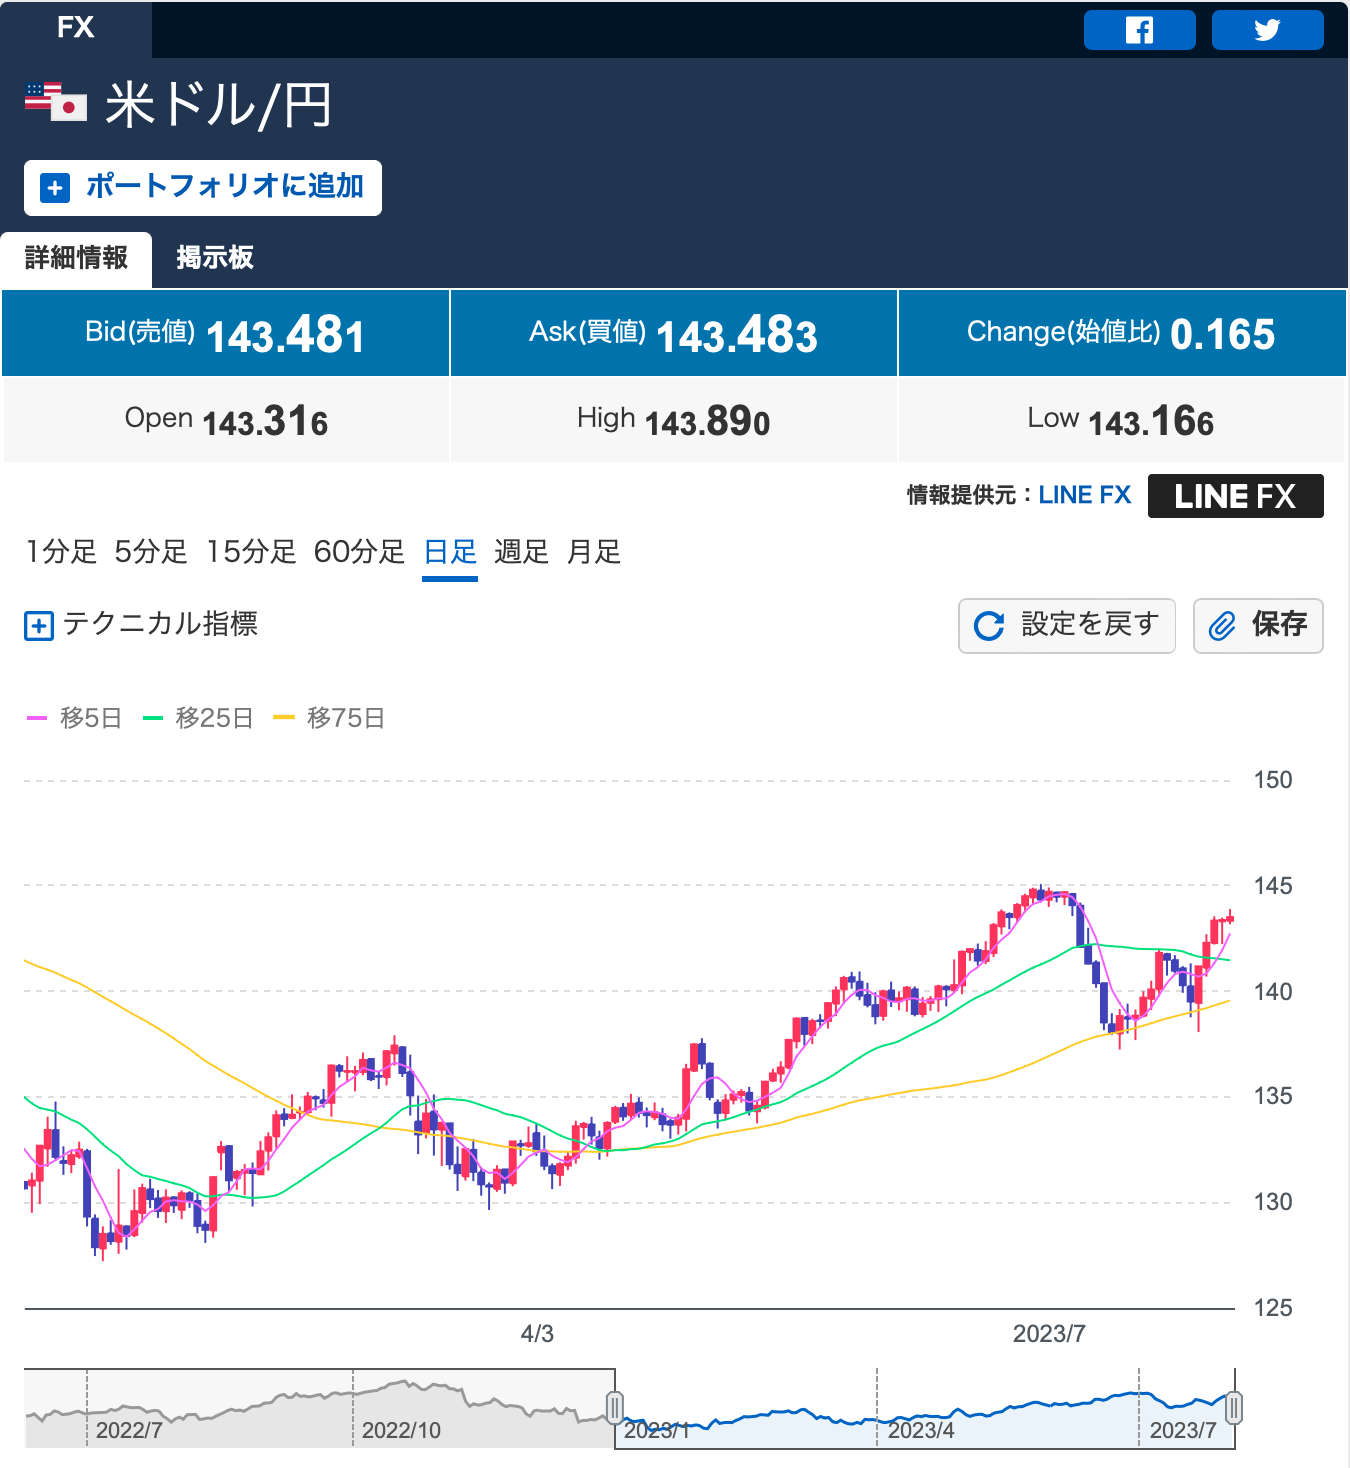Toggle the 移75日 moving average legend
This screenshot has height=1468, width=1350.
point(329,718)
